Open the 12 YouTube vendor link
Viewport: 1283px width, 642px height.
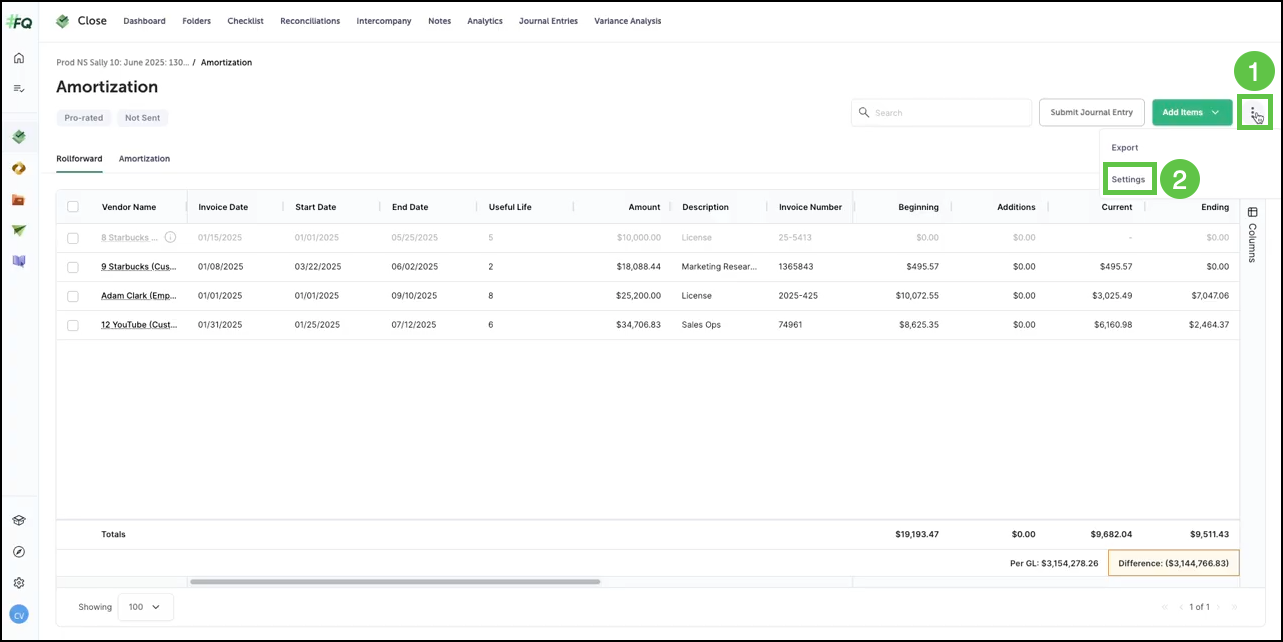(x=139, y=325)
